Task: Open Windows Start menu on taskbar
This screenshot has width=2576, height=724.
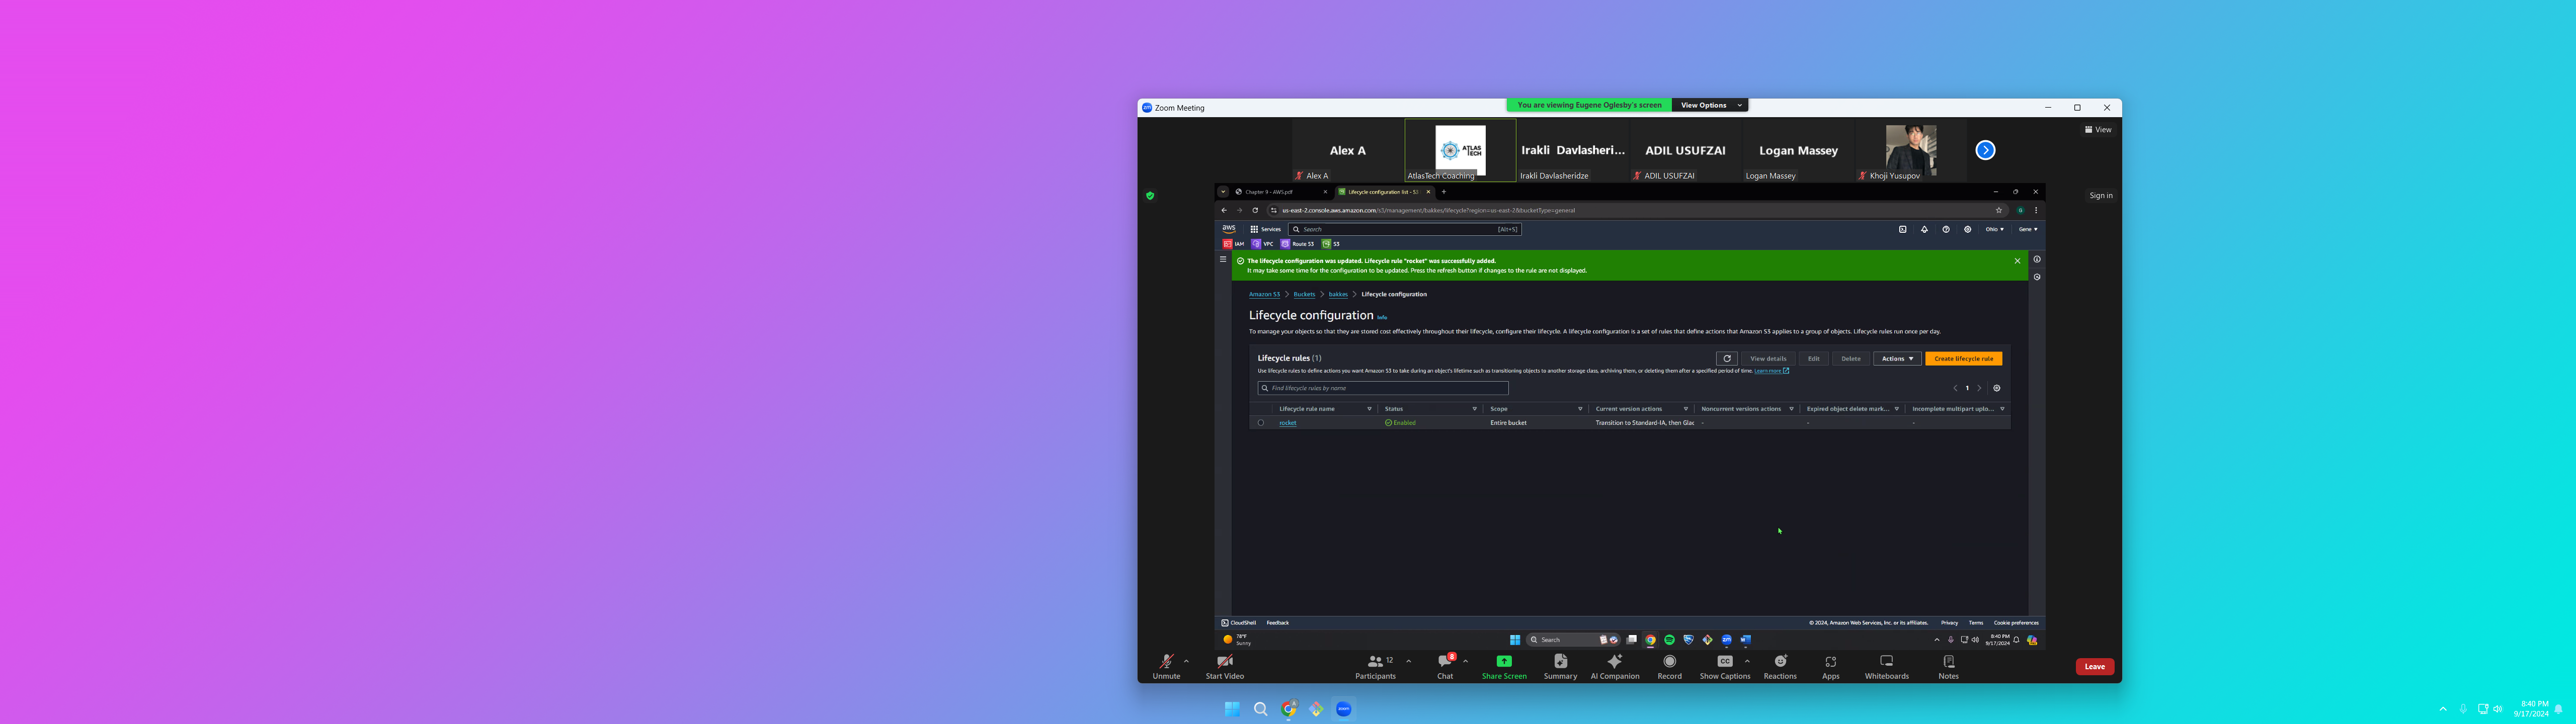Action: [1232, 709]
